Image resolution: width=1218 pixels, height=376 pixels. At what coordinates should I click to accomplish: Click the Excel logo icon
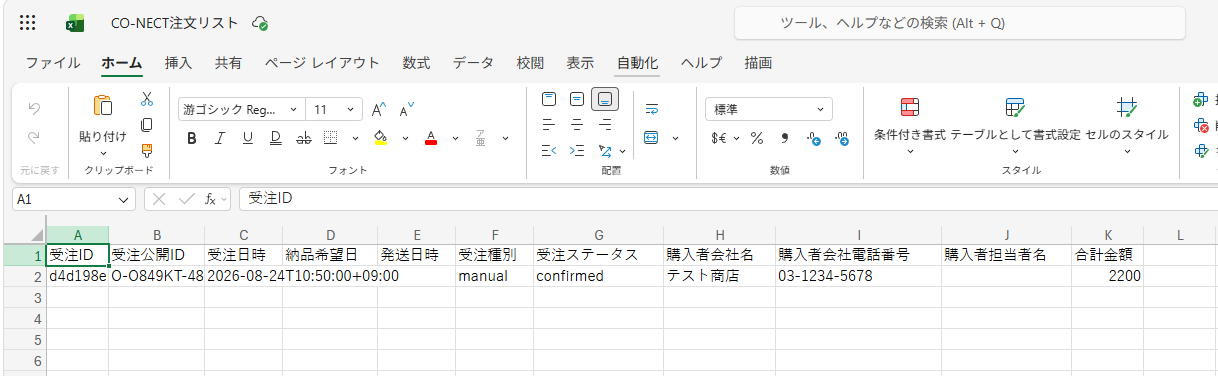[74, 22]
